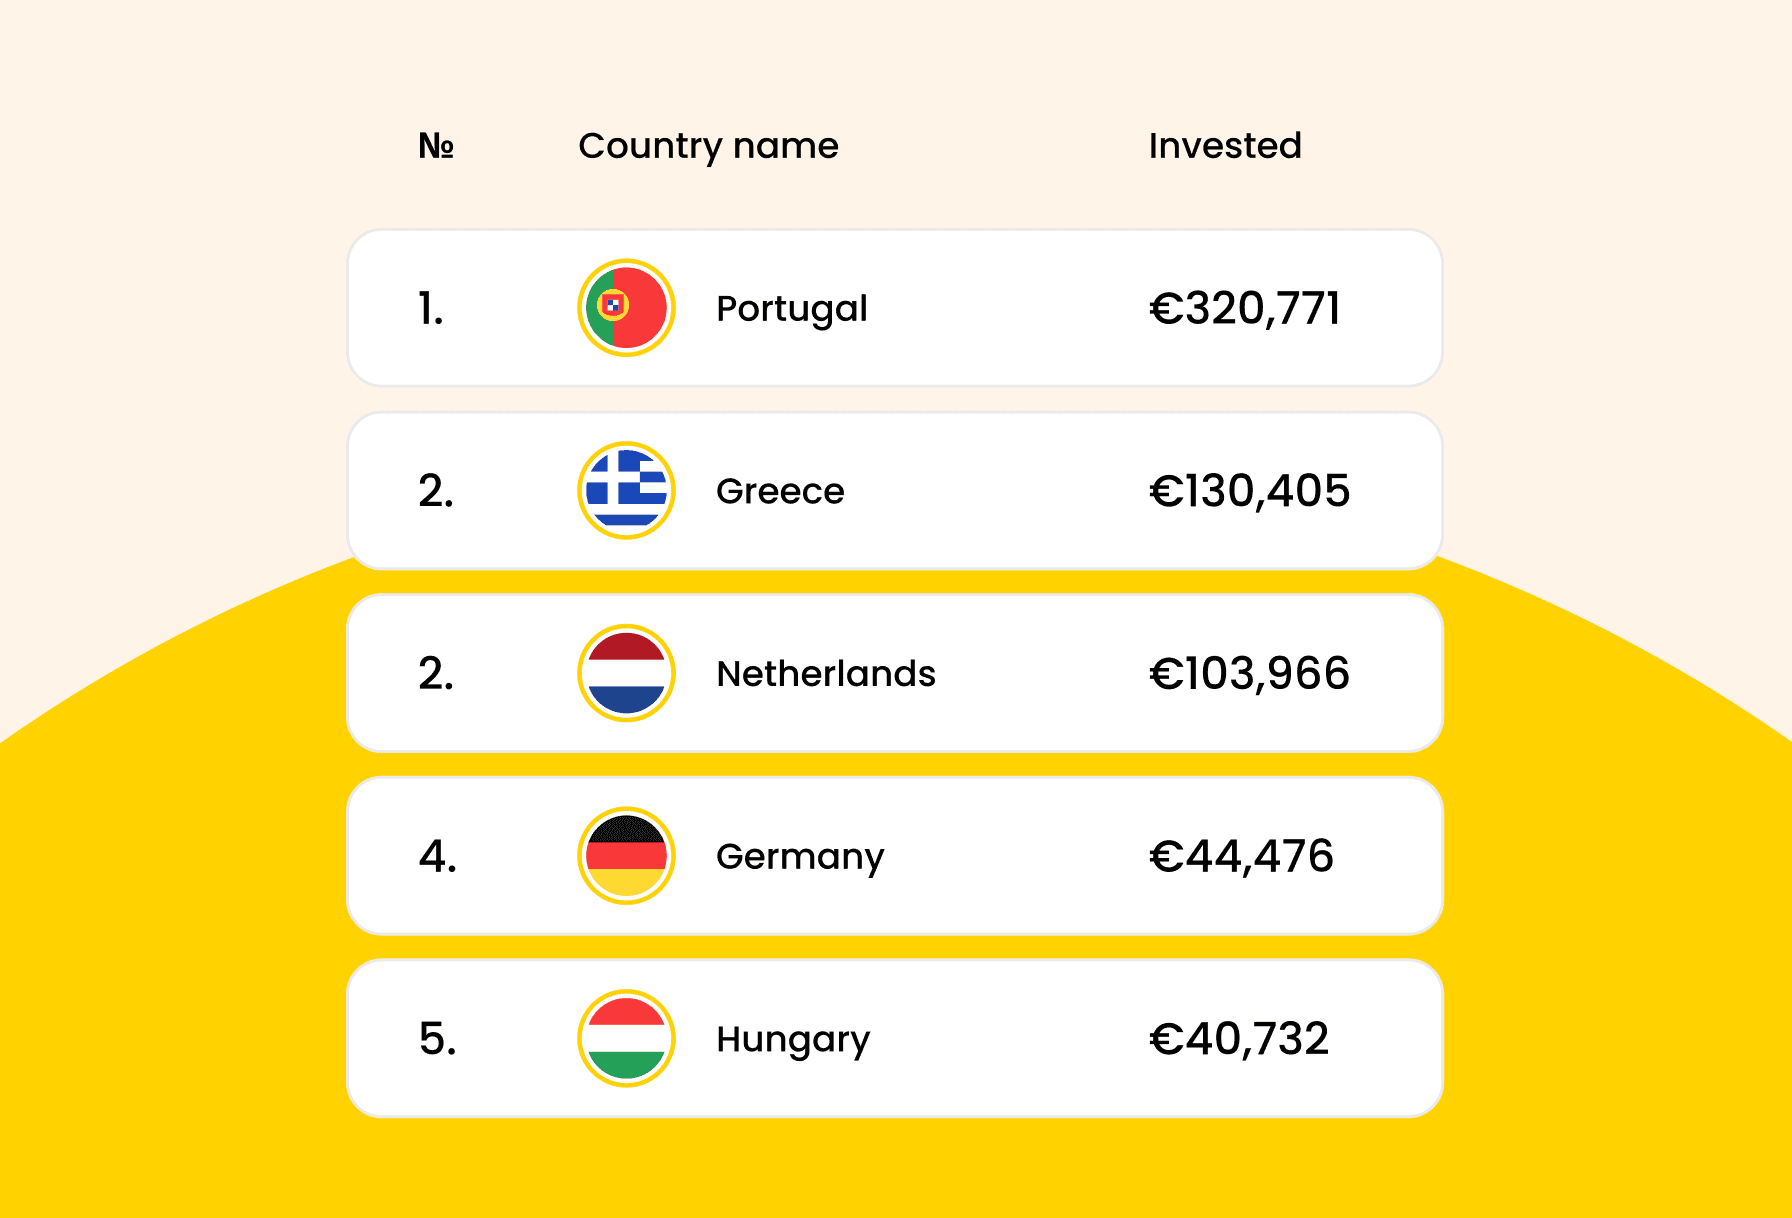Click the Germany flag icon

tap(626, 856)
